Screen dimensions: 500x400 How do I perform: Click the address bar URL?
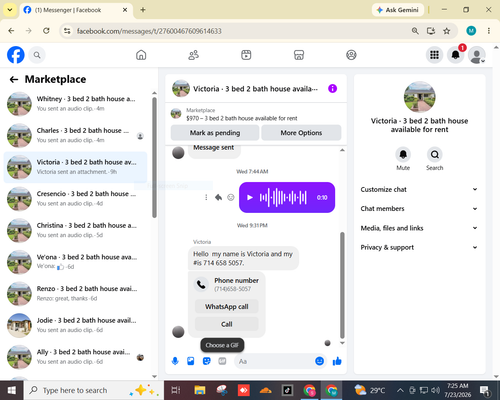click(149, 31)
